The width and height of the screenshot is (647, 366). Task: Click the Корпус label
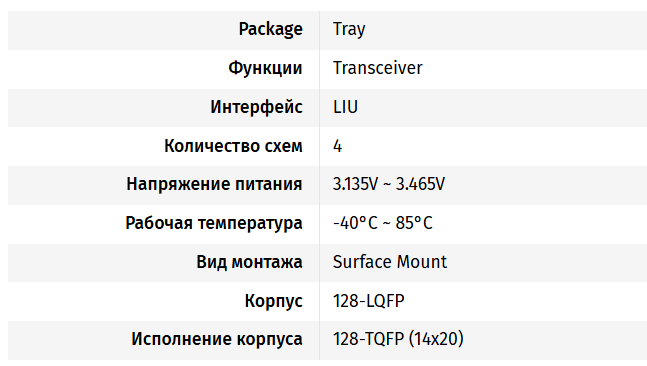[274, 301]
